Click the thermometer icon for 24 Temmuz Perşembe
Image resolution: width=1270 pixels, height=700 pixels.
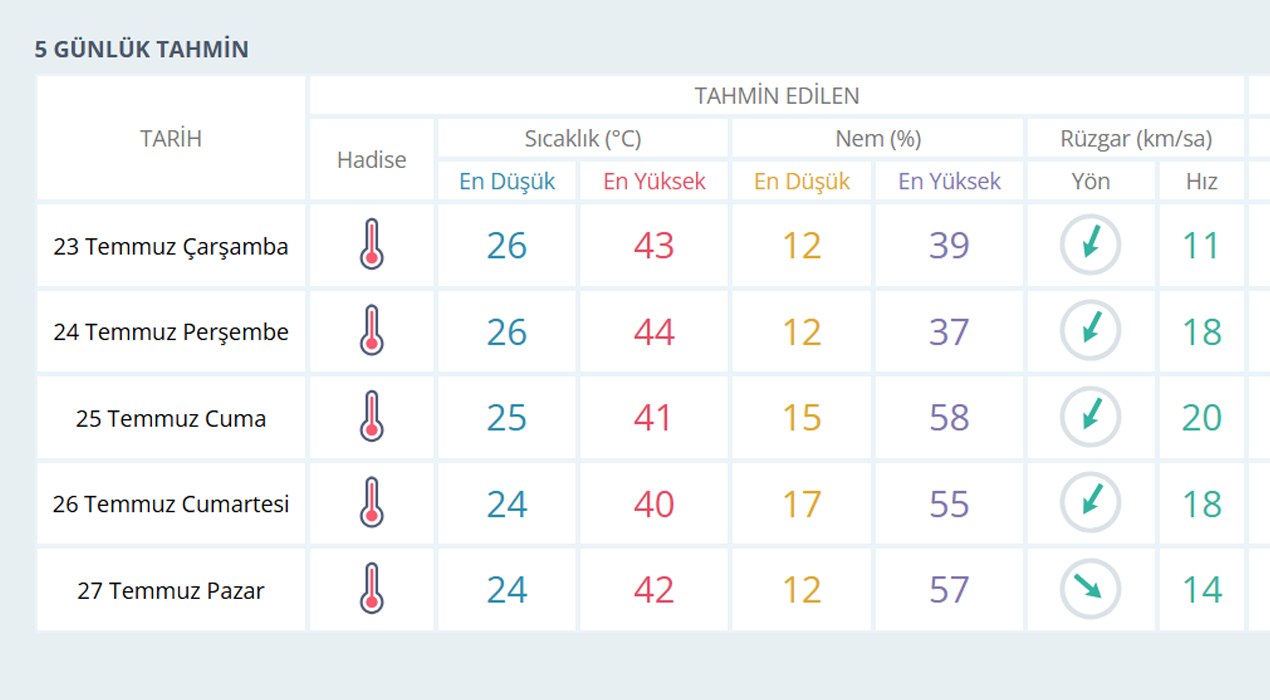point(372,331)
